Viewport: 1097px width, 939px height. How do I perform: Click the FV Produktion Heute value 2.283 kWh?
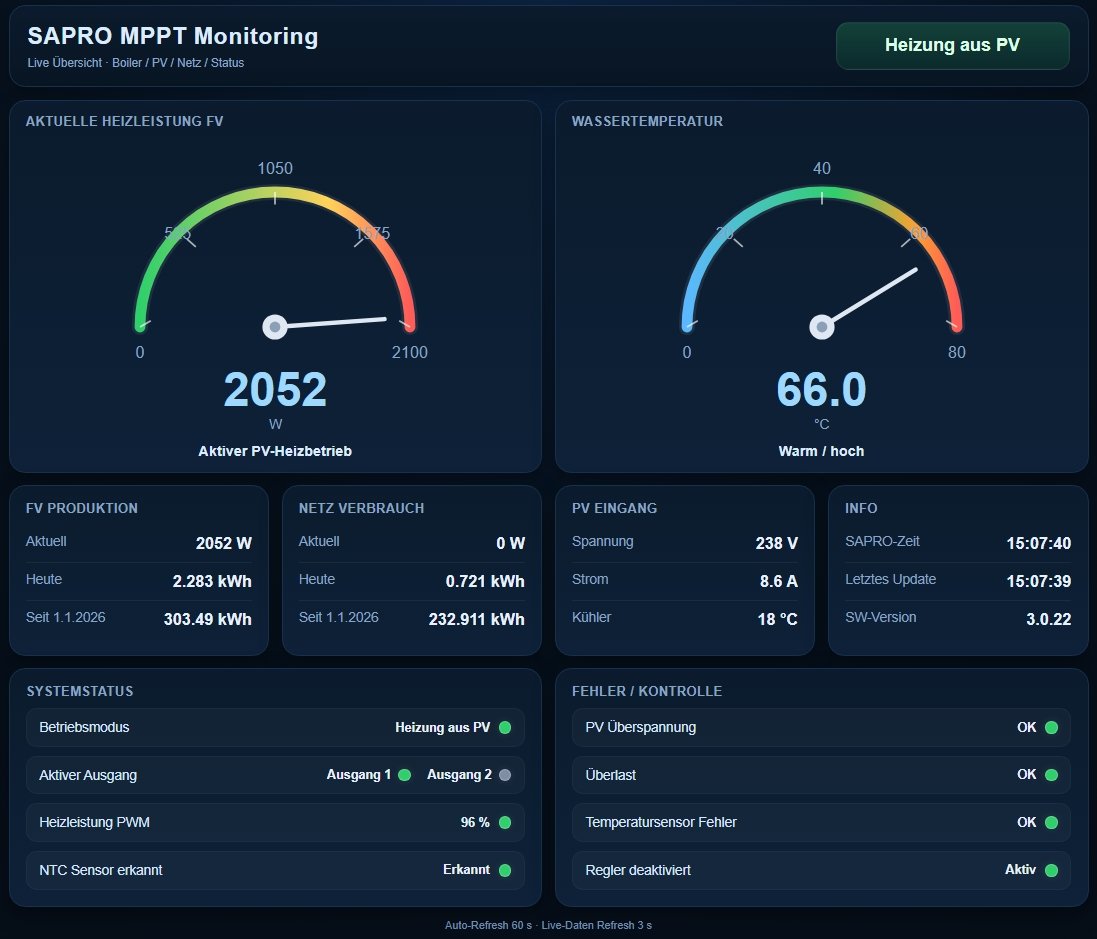tap(212, 581)
